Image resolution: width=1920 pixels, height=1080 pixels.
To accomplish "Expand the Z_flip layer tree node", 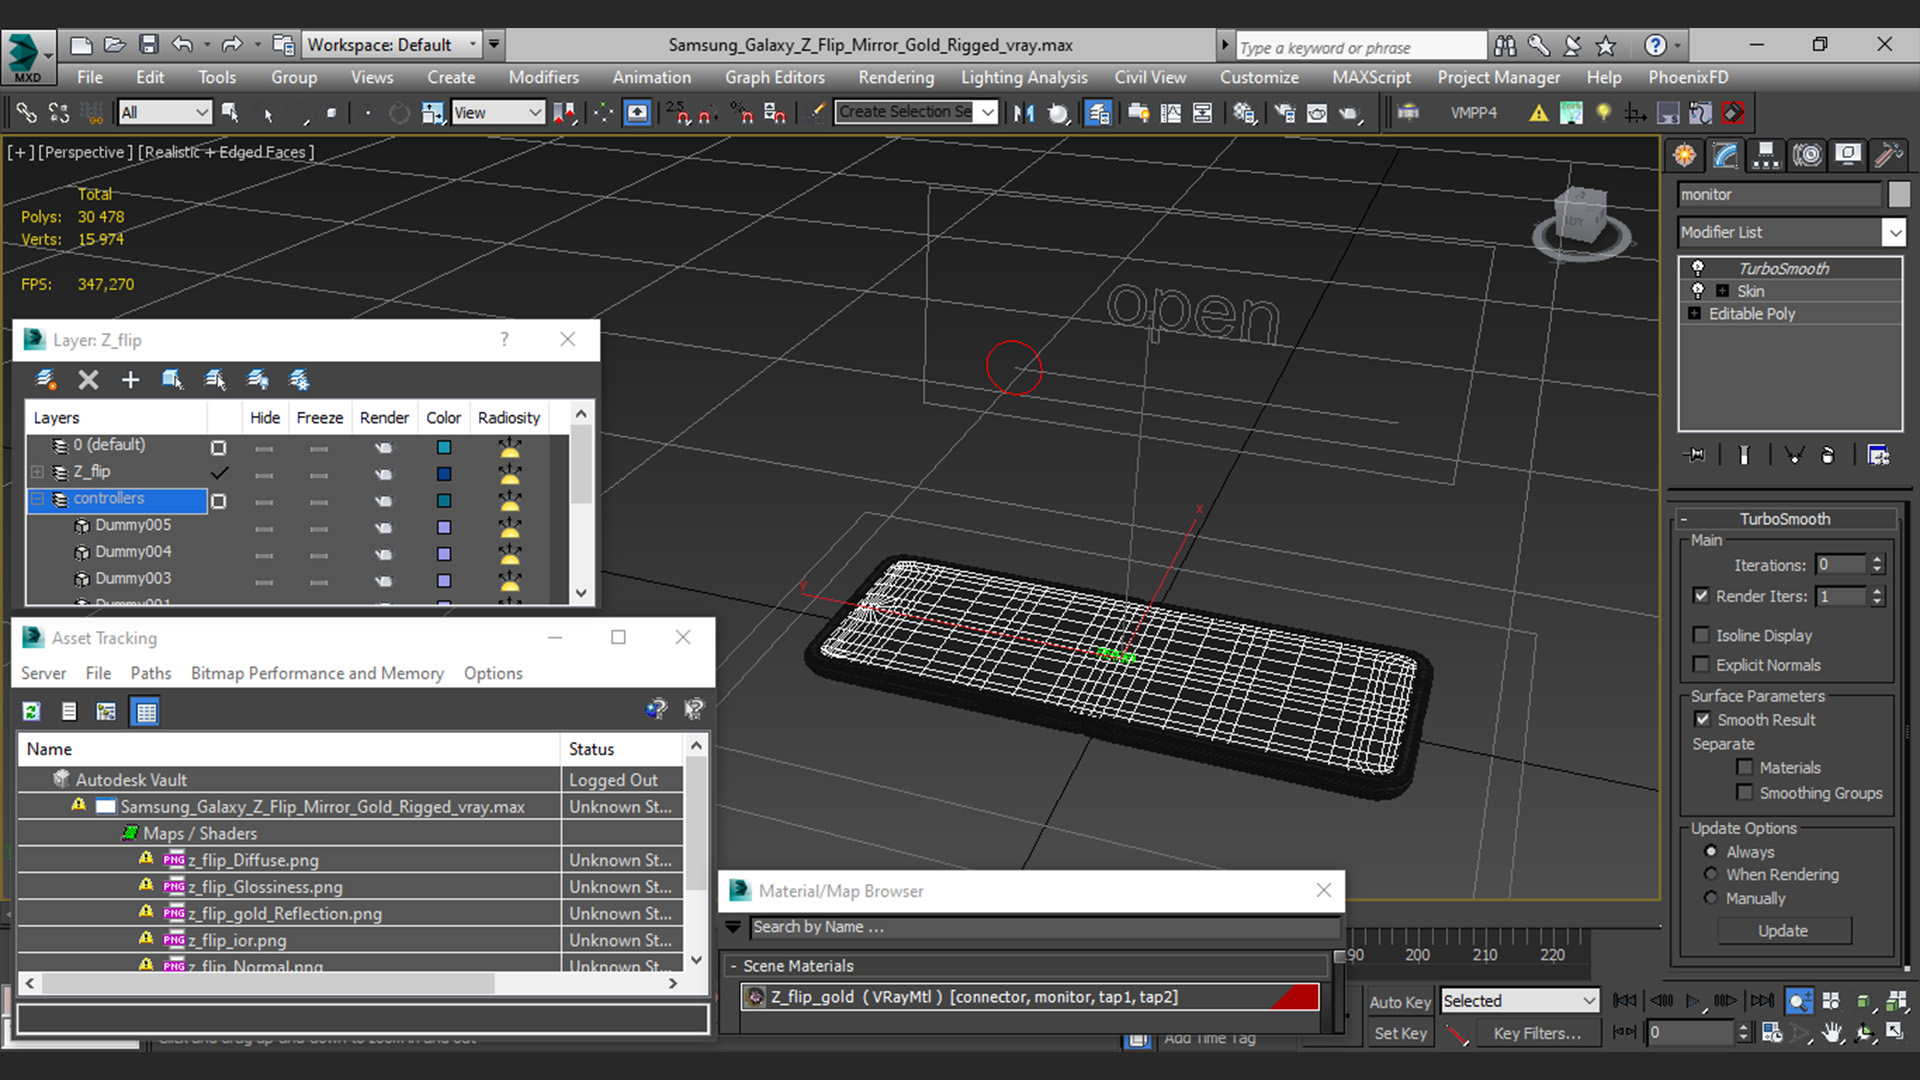I will pos(37,471).
